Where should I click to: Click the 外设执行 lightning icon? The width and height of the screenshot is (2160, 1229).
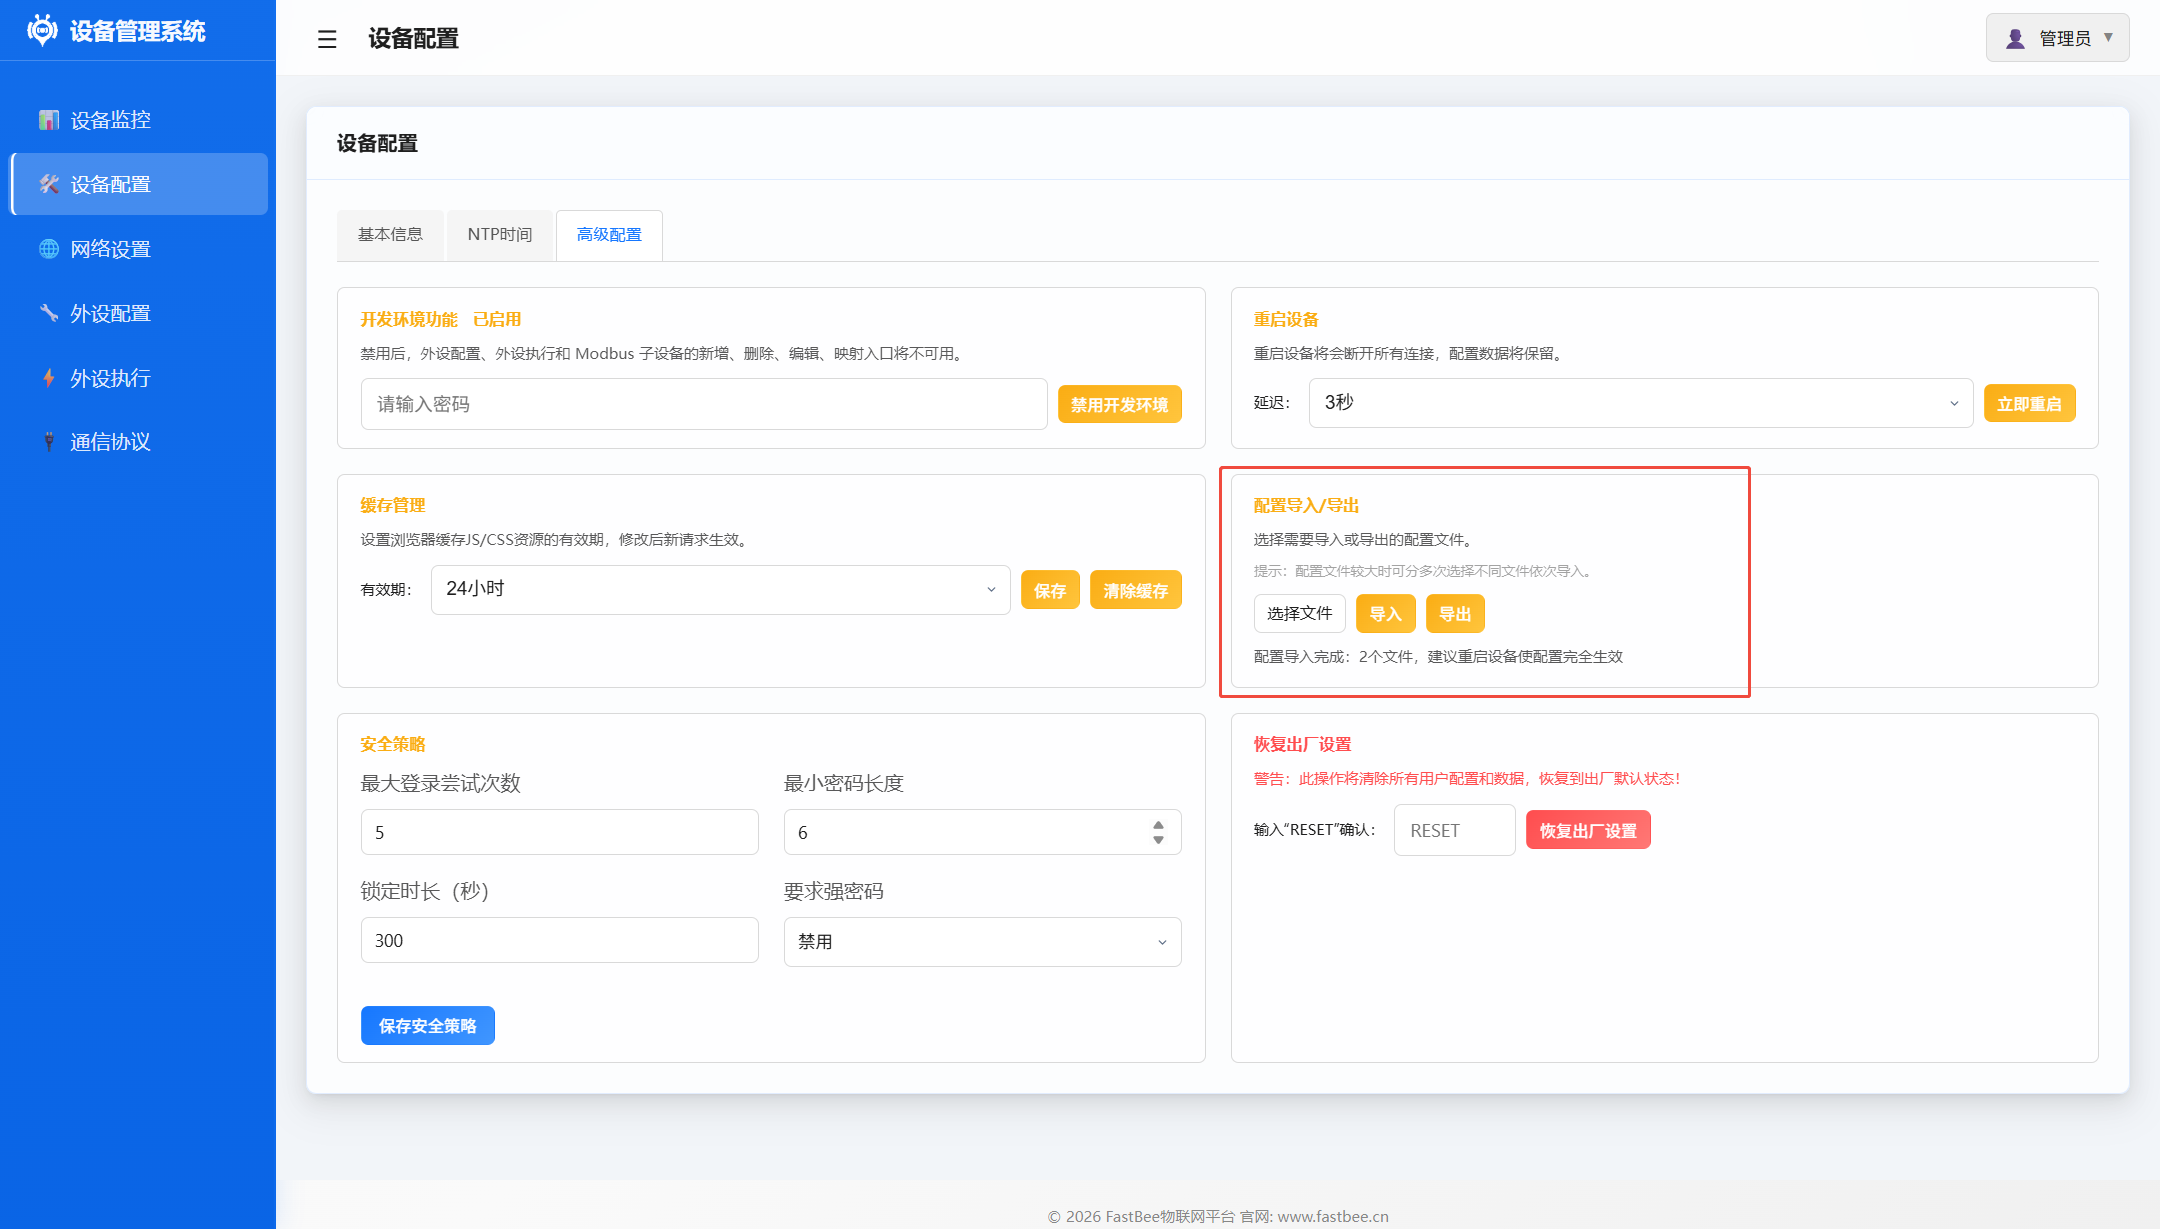49,378
